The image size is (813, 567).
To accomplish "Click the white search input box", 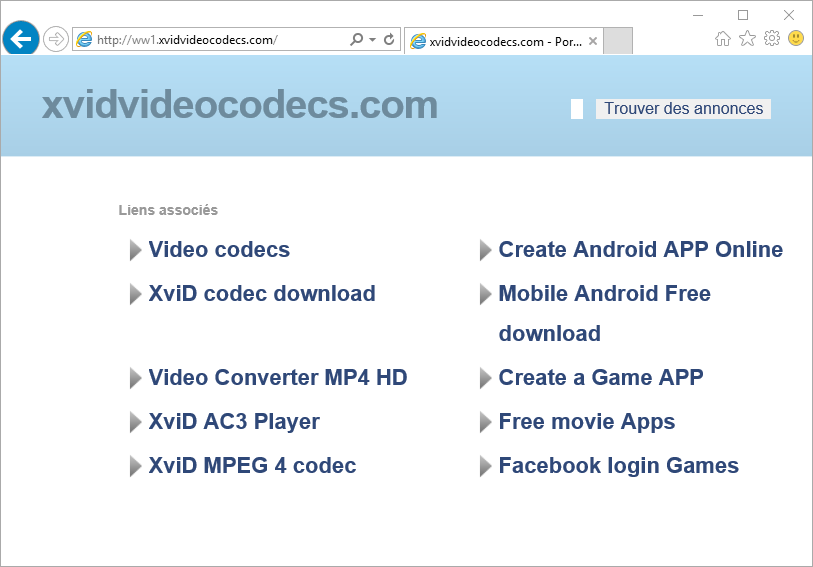I will point(577,109).
